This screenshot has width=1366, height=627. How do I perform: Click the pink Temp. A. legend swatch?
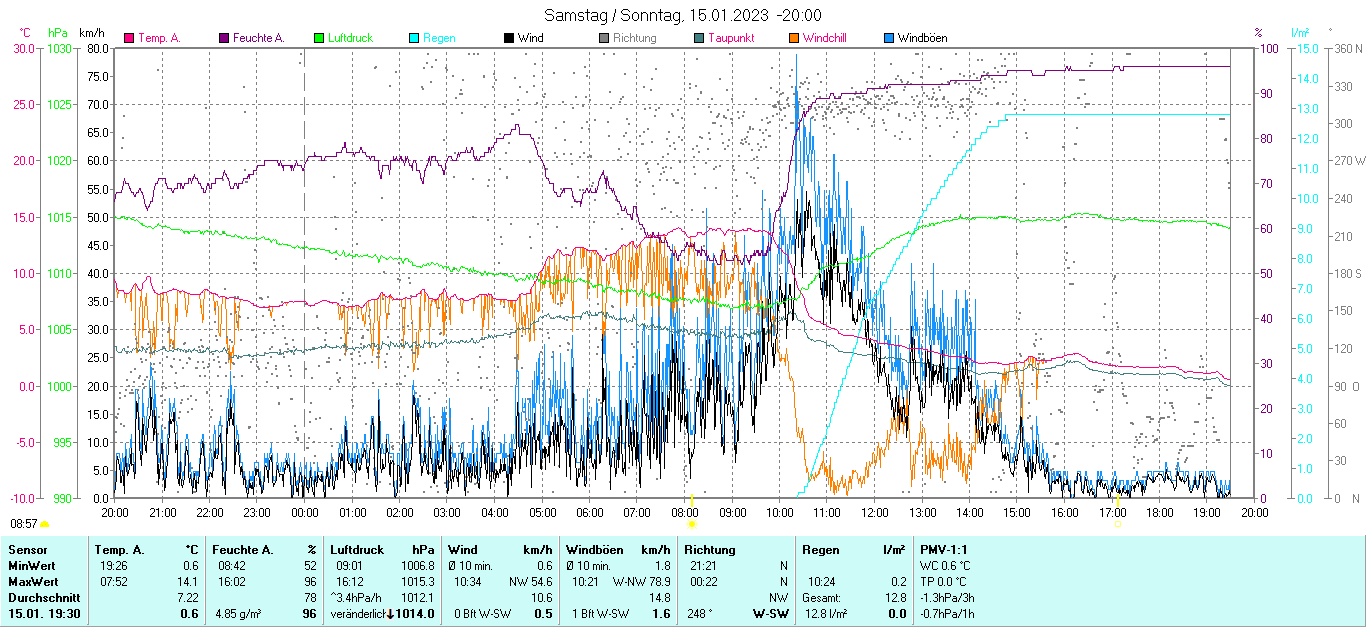click(x=128, y=38)
